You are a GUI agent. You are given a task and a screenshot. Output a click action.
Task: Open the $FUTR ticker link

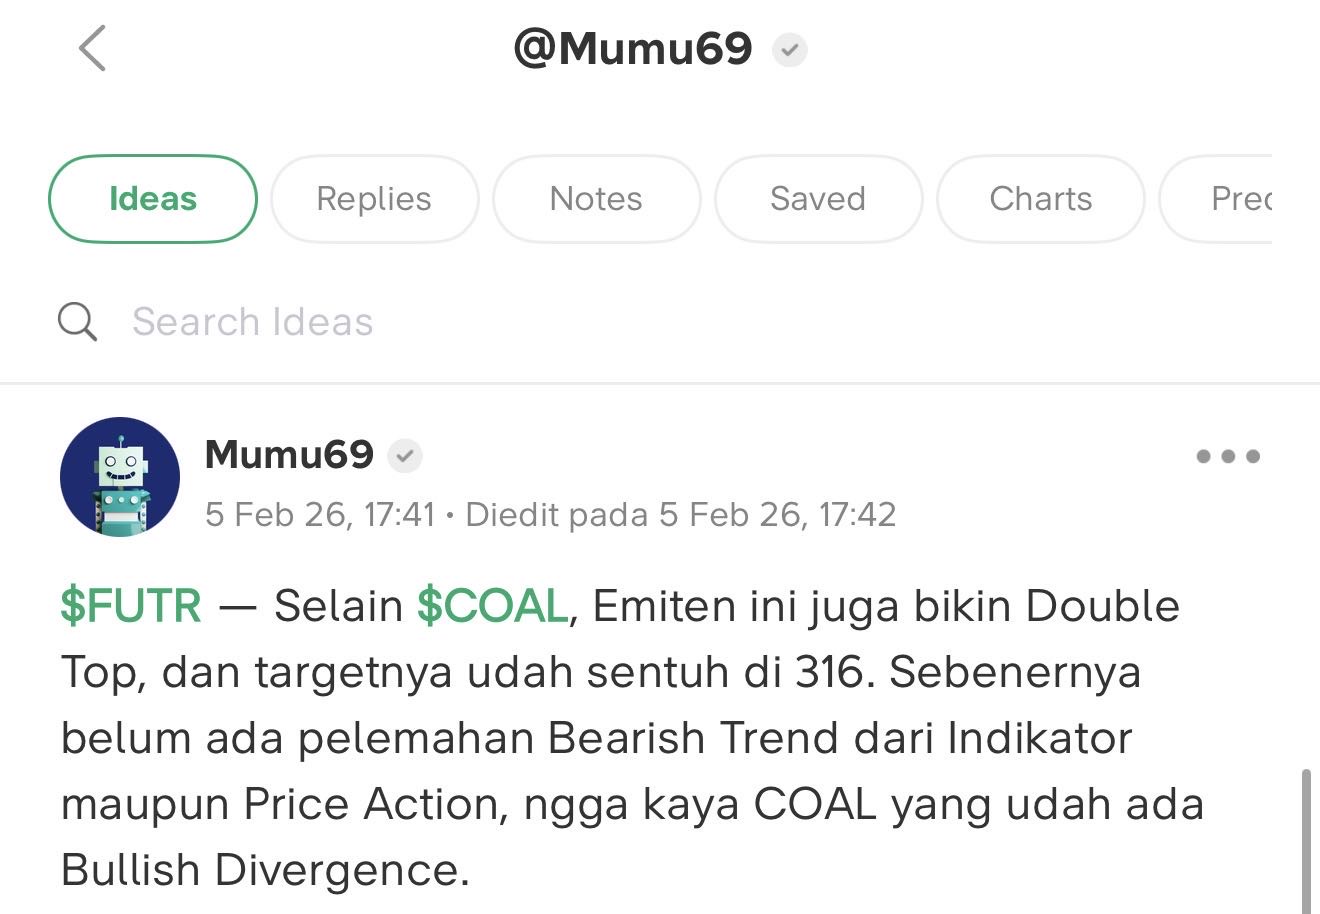point(131,606)
